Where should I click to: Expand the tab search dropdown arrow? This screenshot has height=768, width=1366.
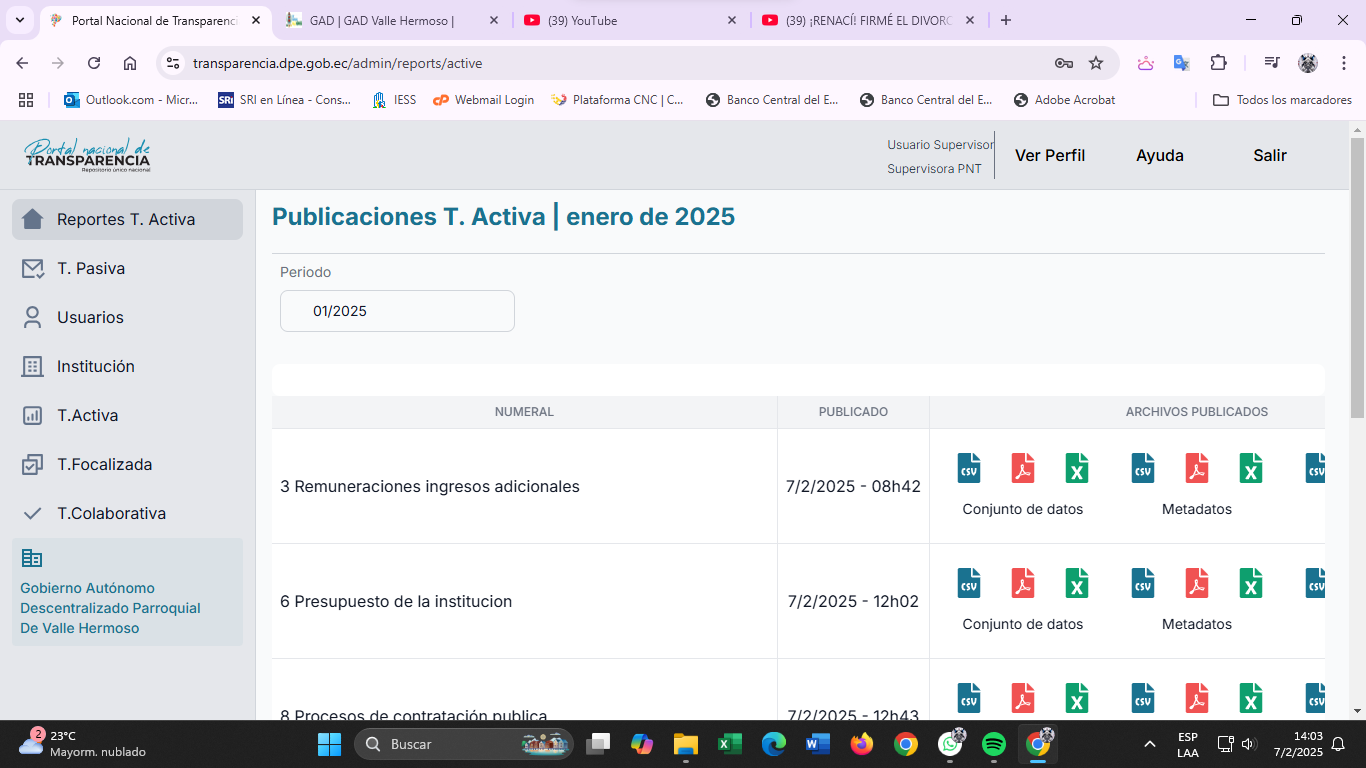(20, 20)
